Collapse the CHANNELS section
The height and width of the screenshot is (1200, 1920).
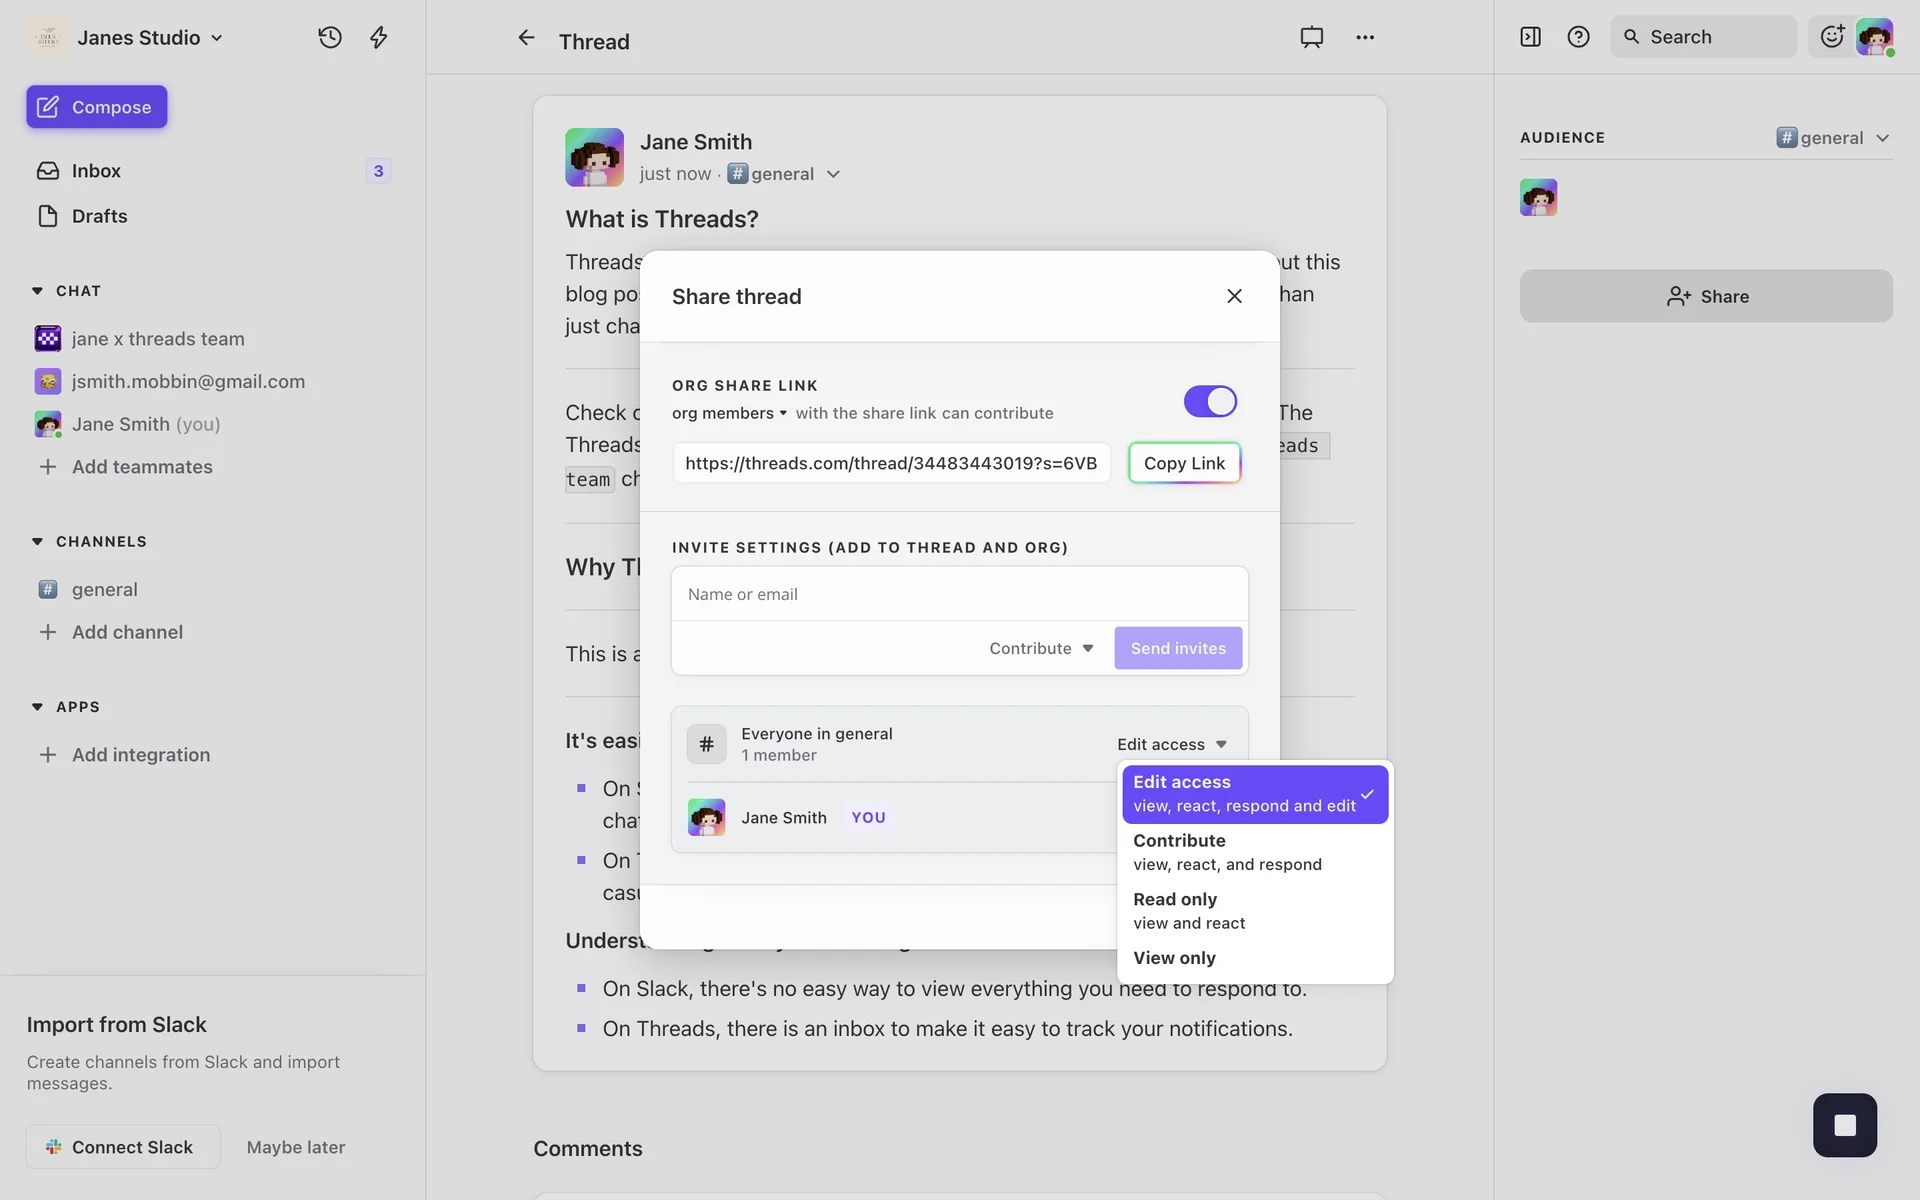(x=38, y=542)
